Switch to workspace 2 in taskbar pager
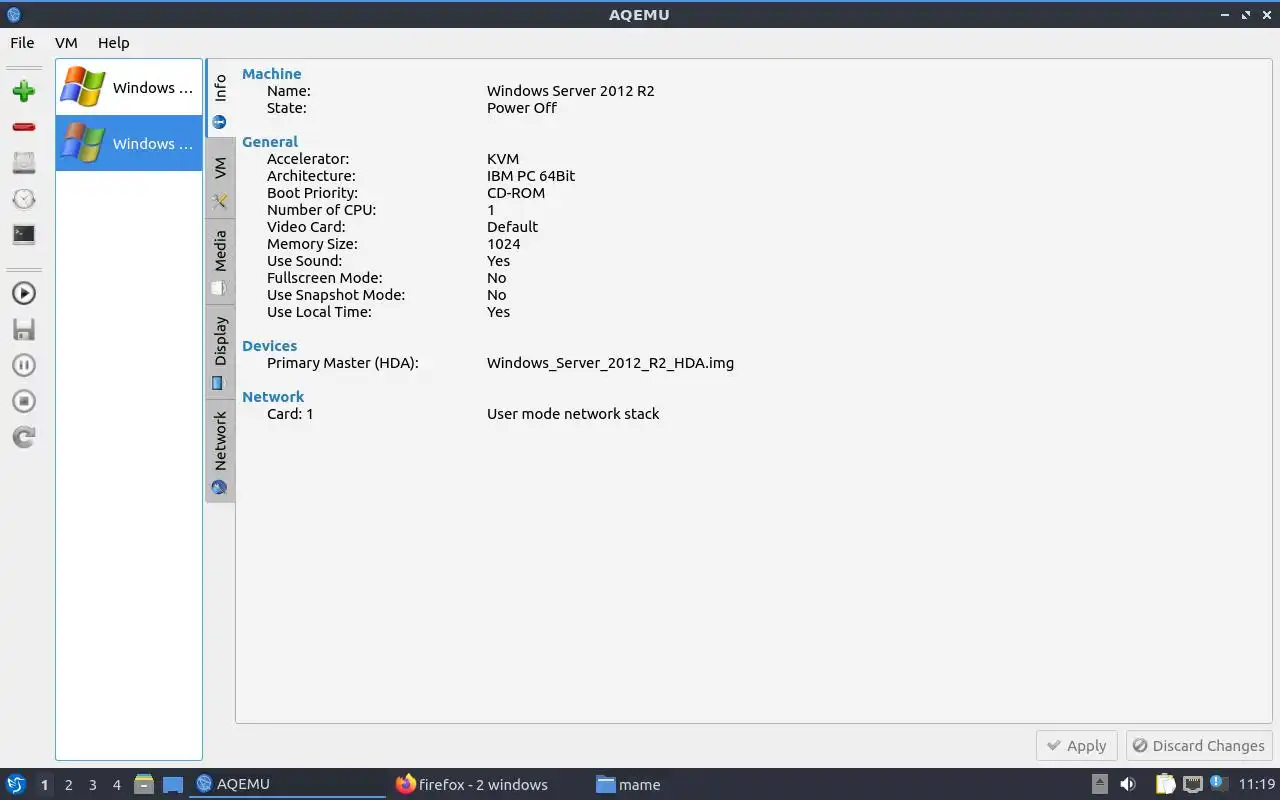 68,785
